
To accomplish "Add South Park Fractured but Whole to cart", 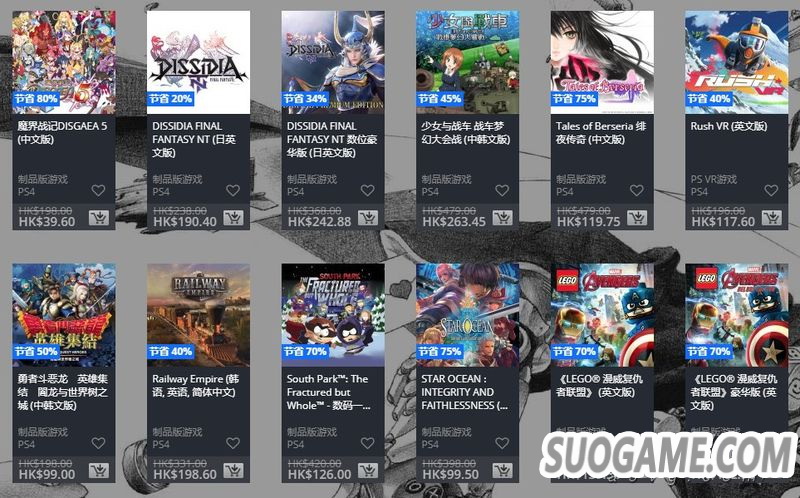I will pyautogui.click(x=368, y=471).
